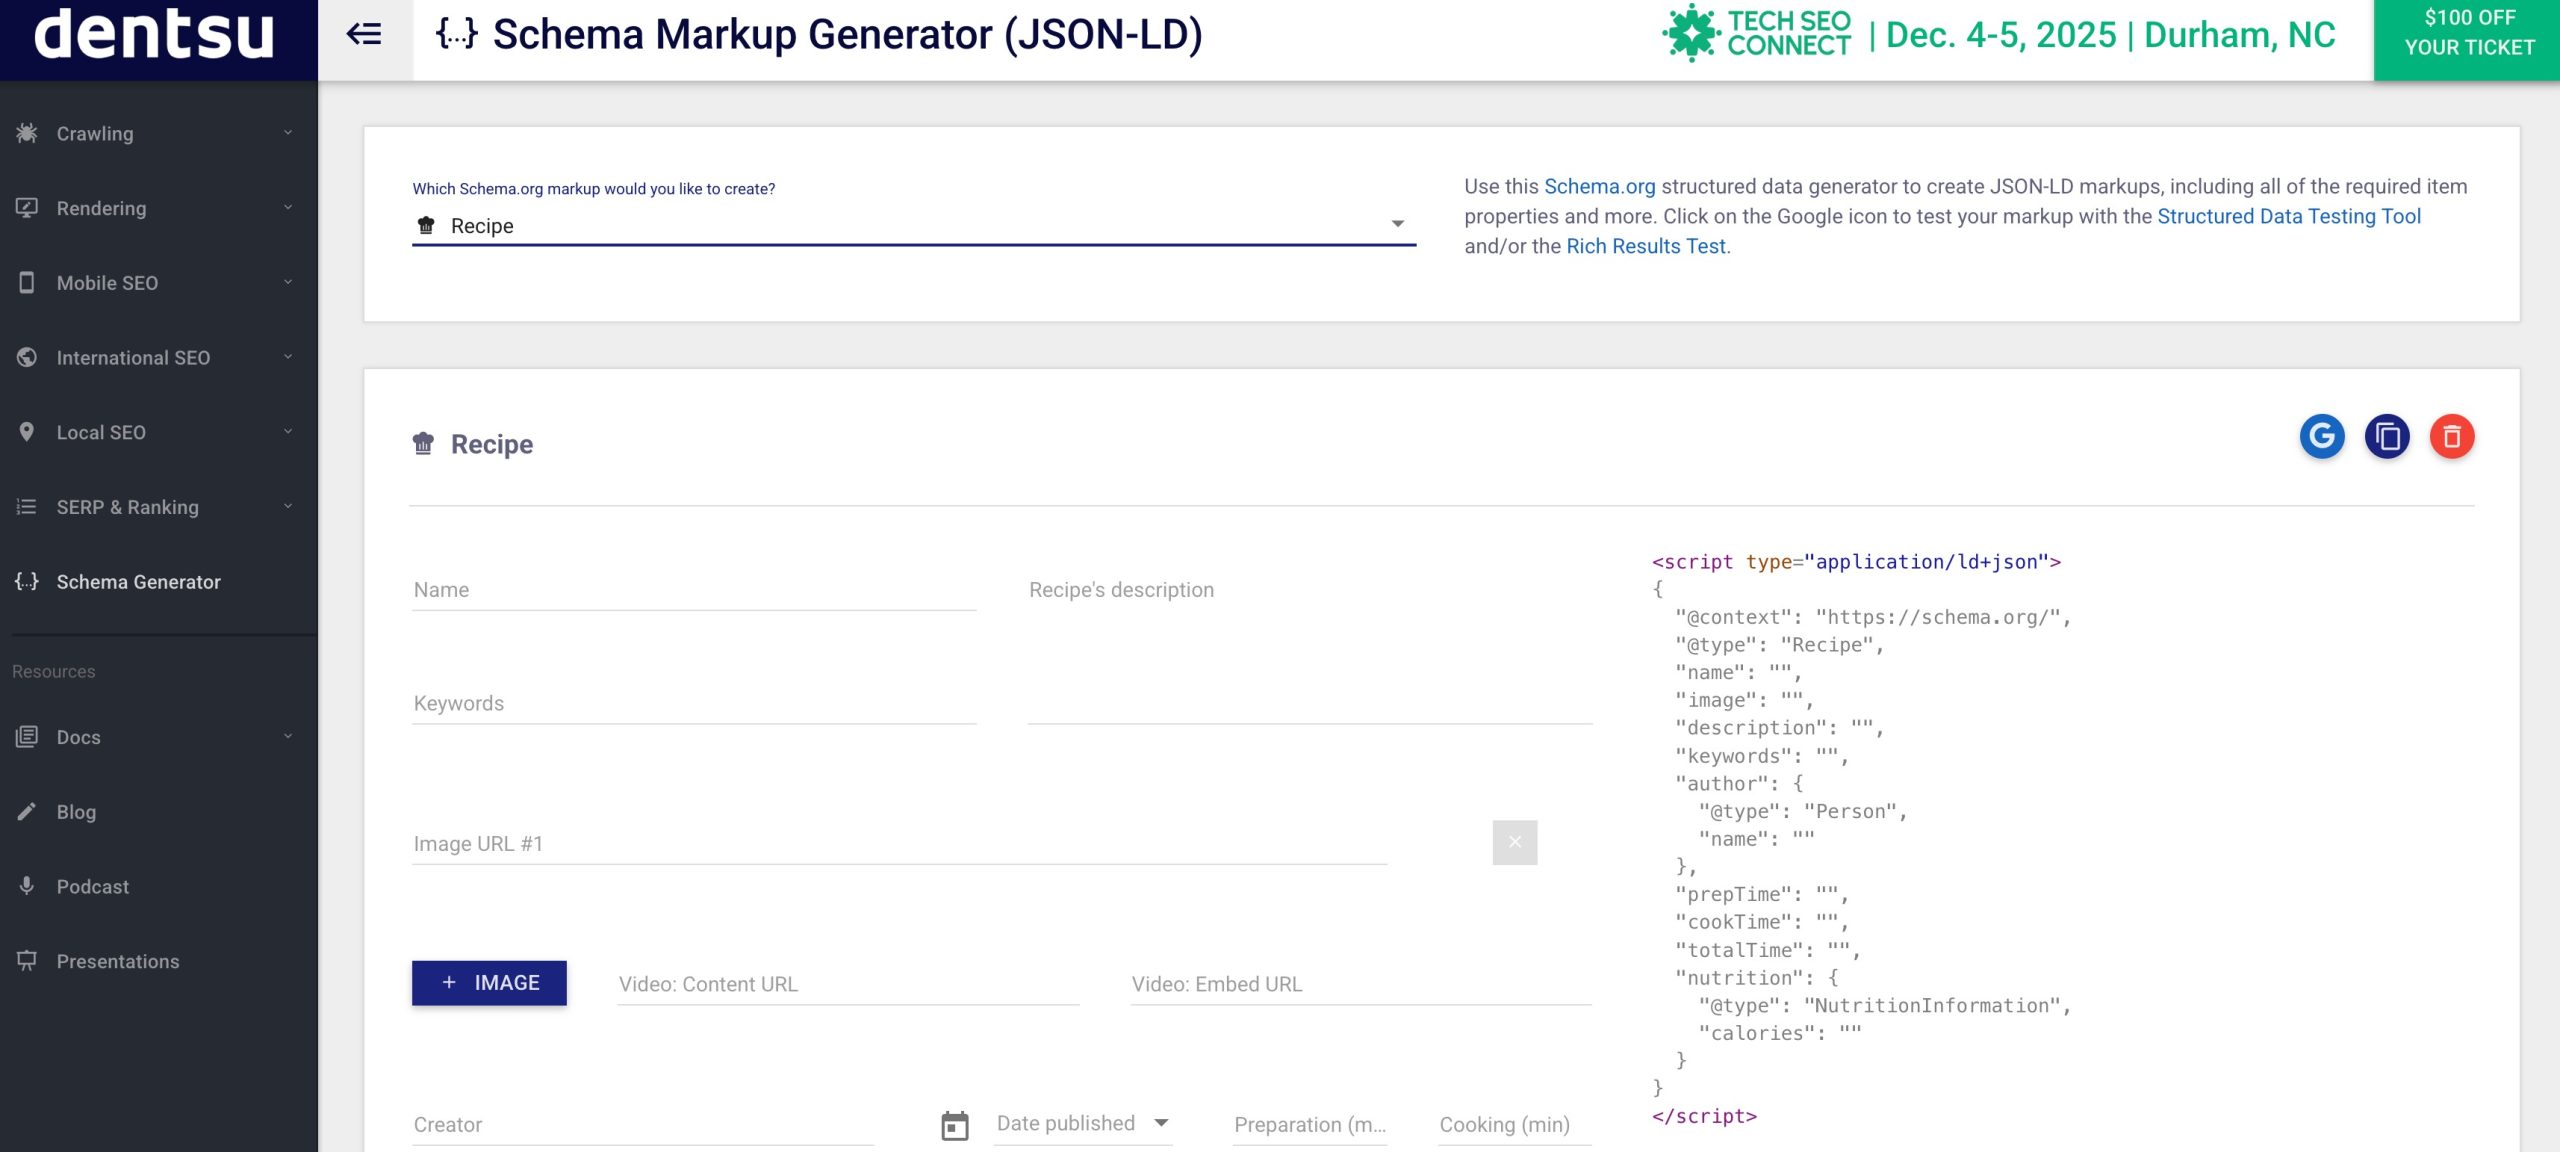Remove Image URL #1 with the X button
The width and height of the screenshot is (2560, 1152).
tap(1514, 842)
